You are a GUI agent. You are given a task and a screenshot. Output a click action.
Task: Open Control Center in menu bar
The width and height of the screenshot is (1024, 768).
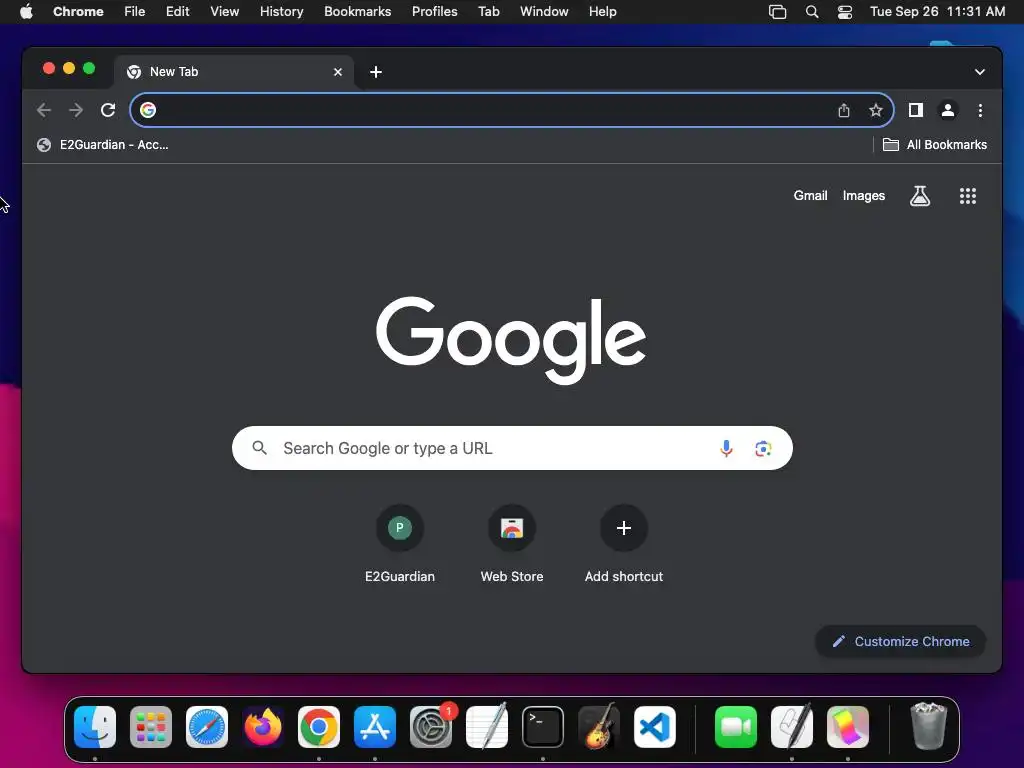845,12
